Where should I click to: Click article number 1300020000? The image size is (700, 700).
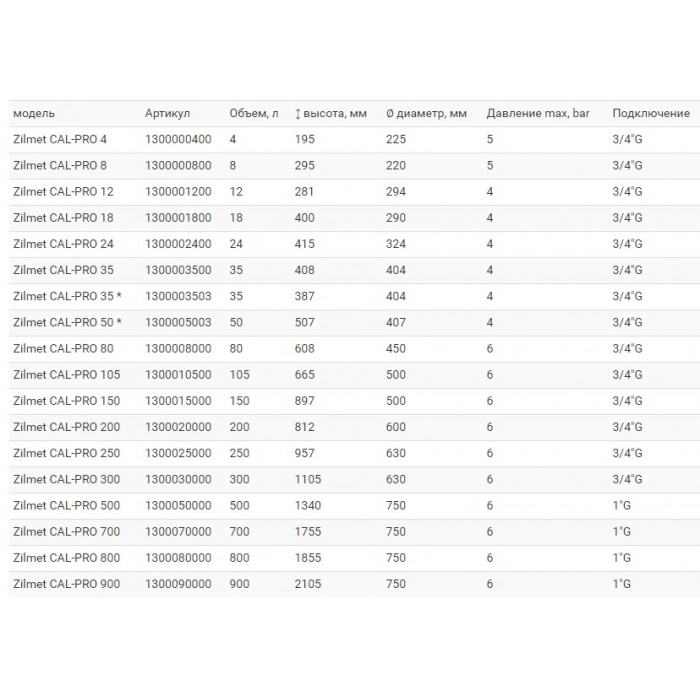tap(178, 427)
